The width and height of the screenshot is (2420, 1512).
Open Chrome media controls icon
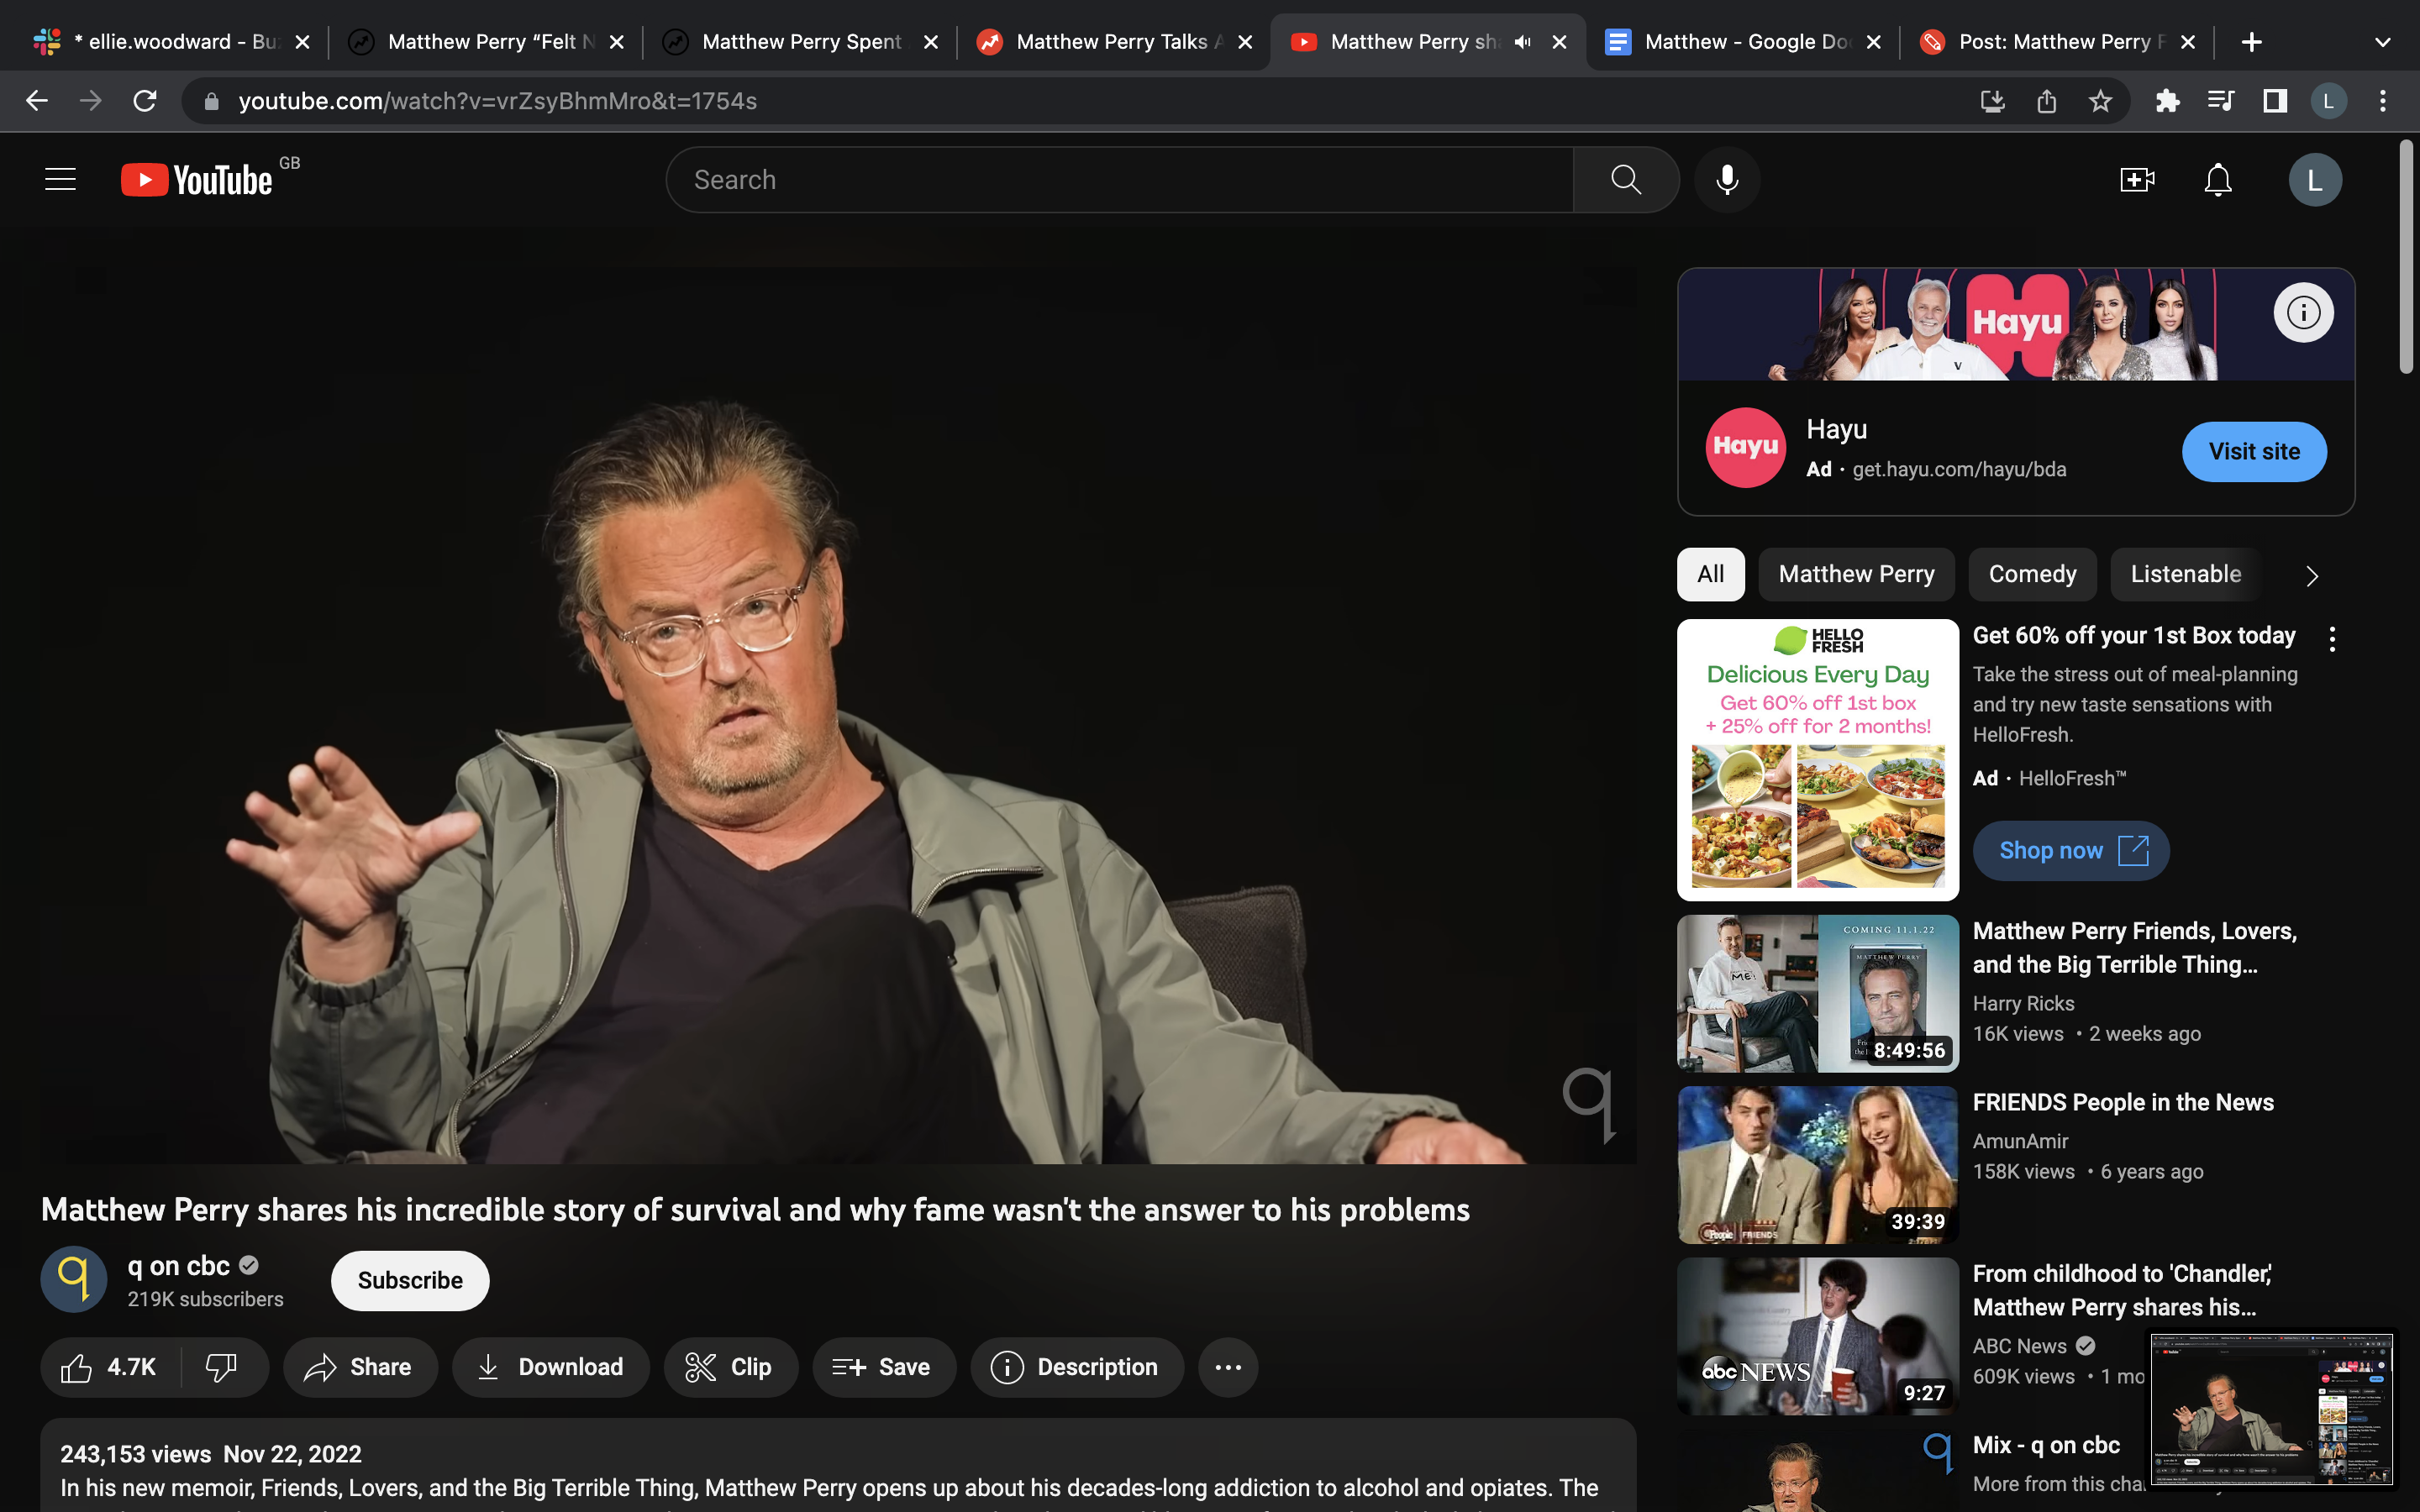coord(2220,101)
